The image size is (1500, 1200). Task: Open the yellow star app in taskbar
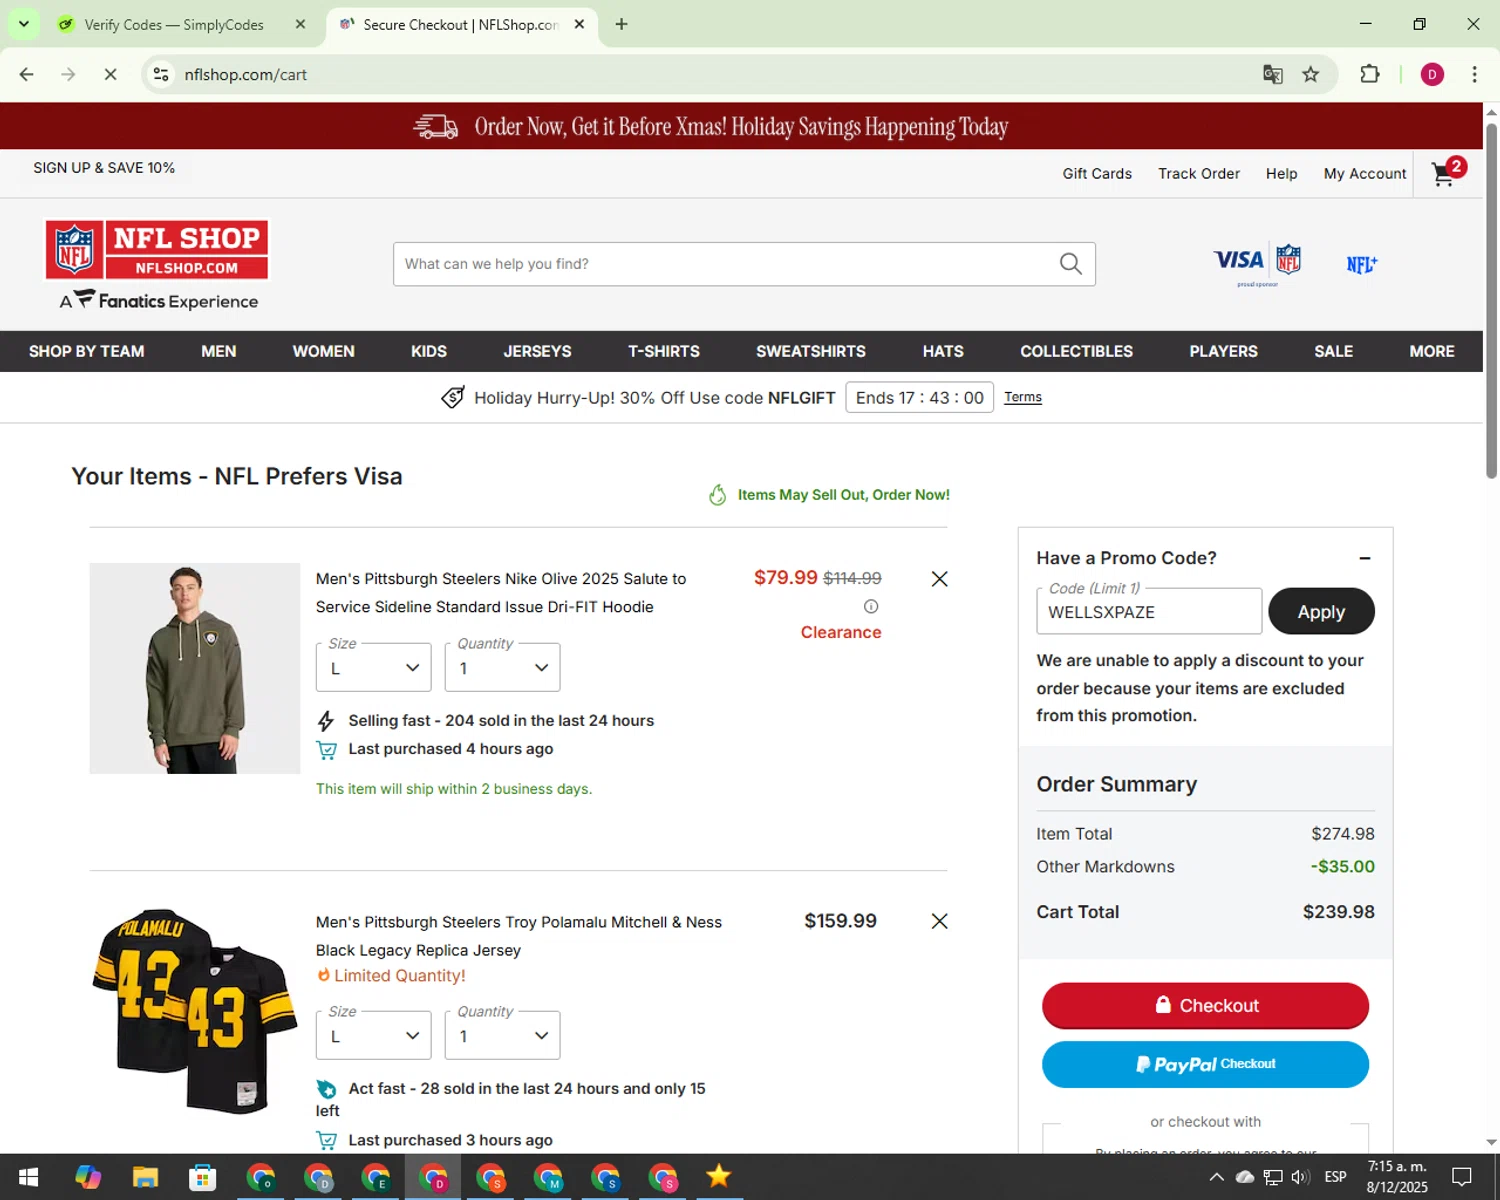coord(718,1177)
